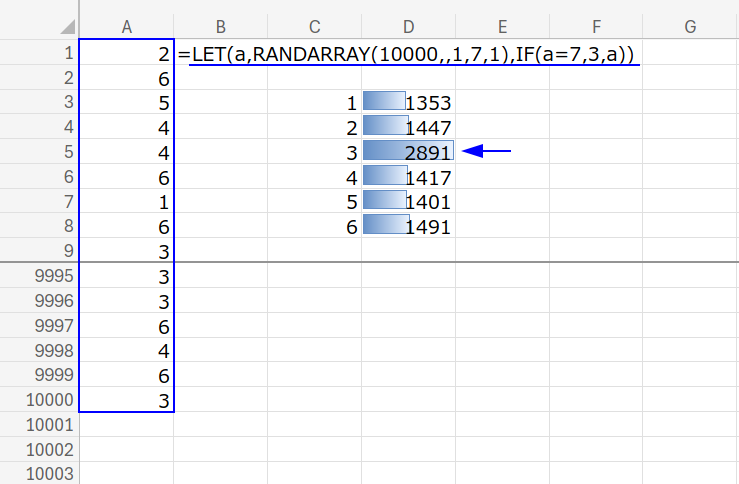Click cell A10000, last value in spill range

126,400
